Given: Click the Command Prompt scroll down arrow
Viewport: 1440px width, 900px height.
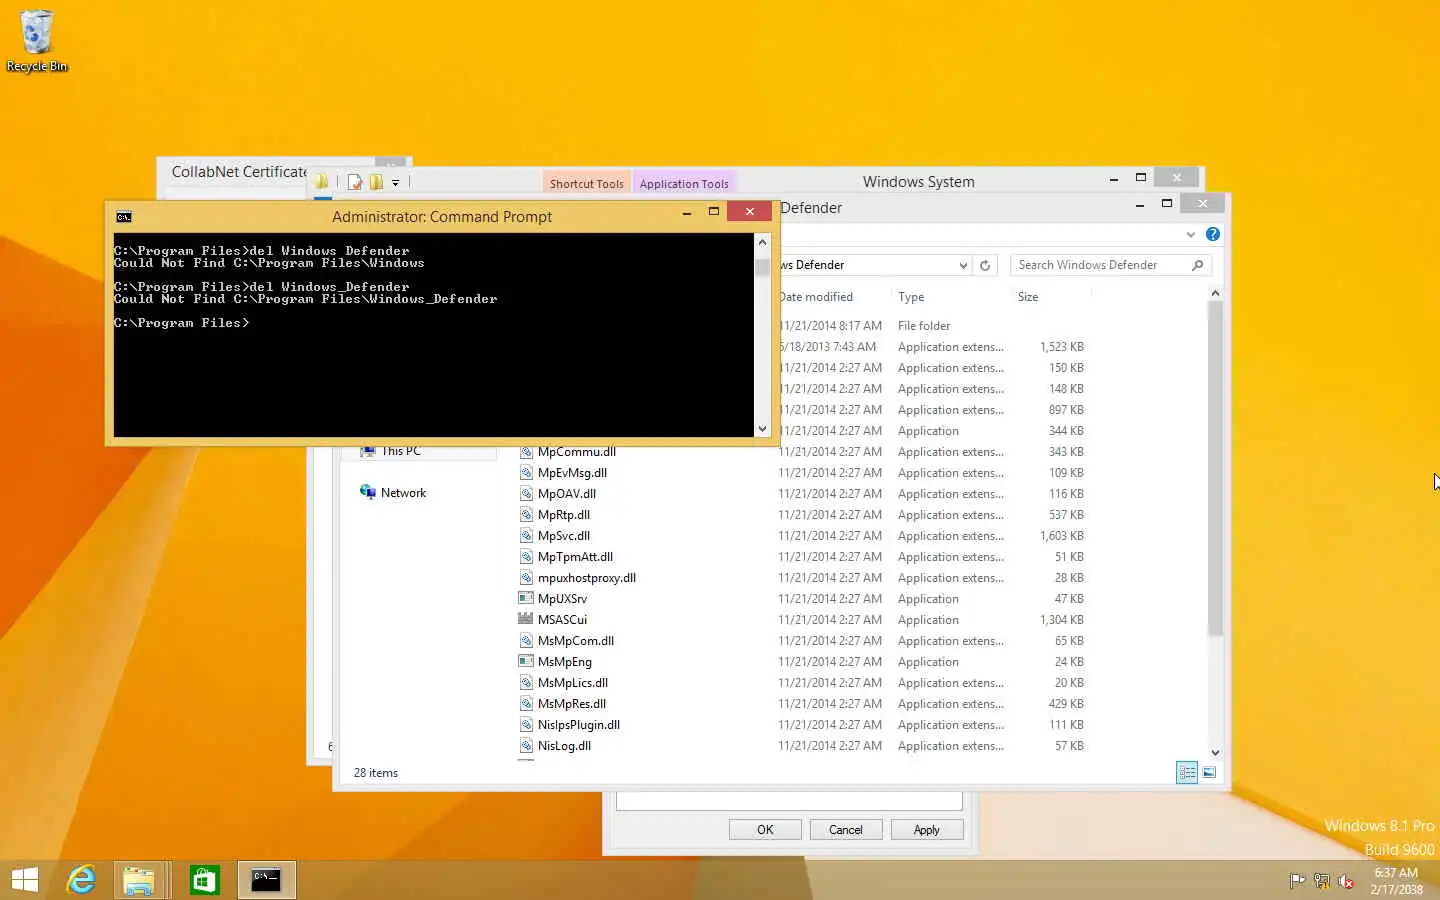Looking at the screenshot, I should click(x=762, y=429).
